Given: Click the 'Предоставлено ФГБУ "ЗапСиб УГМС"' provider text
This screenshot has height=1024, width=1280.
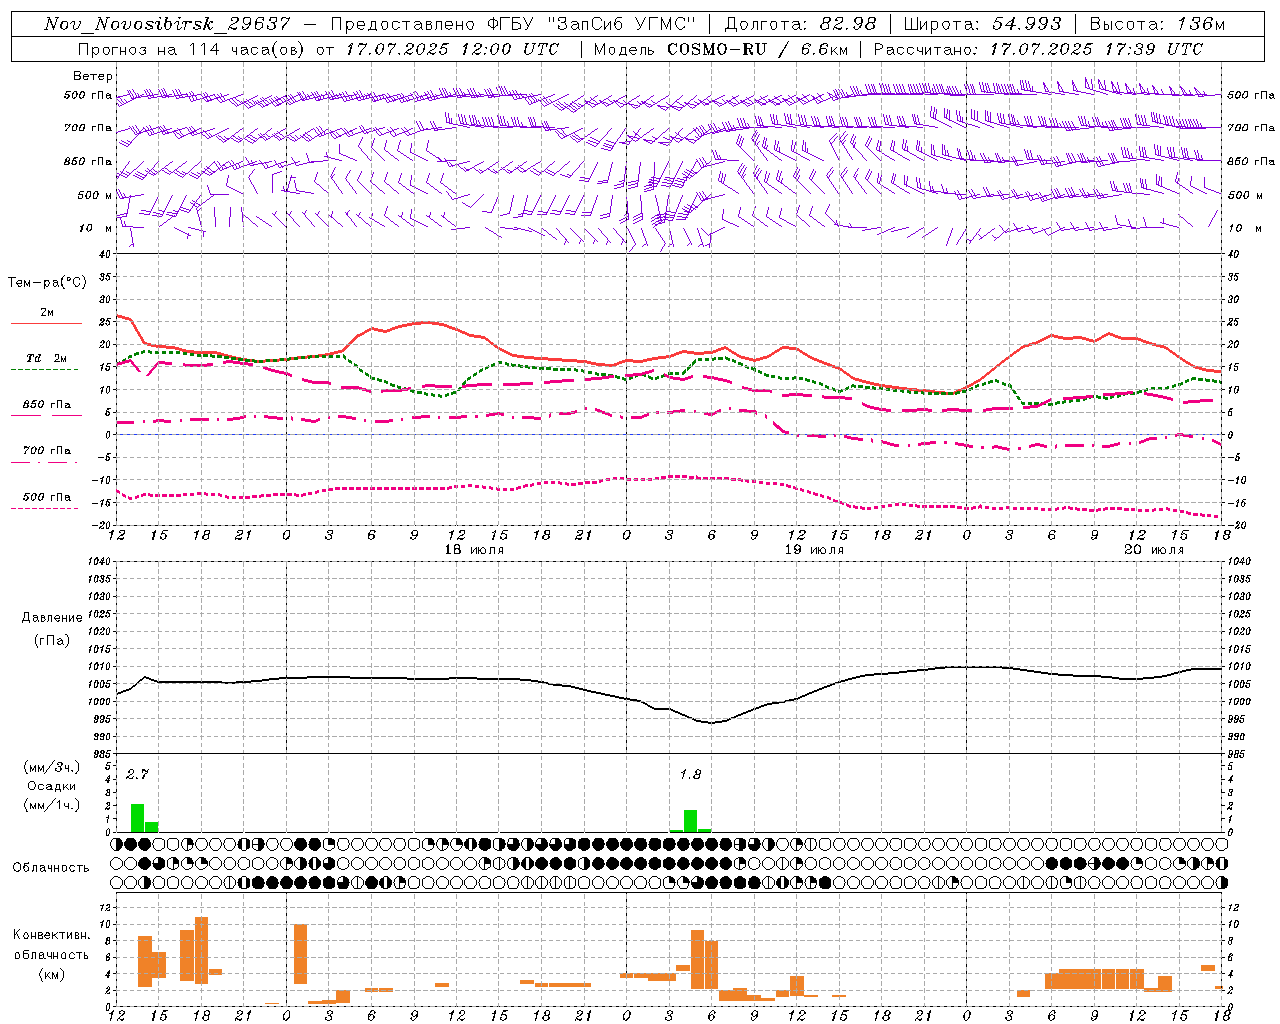Looking at the screenshot, I should [512, 24].
